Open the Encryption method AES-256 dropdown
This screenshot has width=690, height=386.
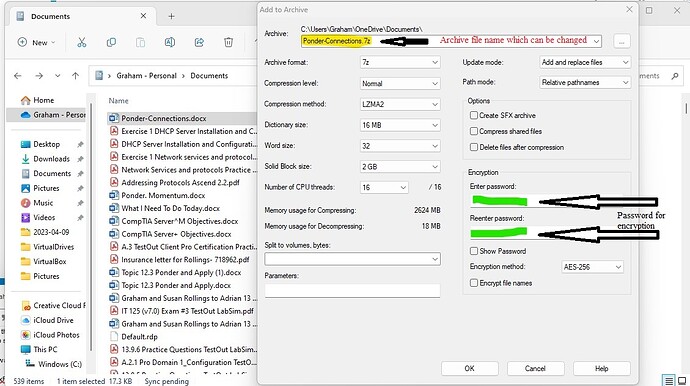pos(592,267)
